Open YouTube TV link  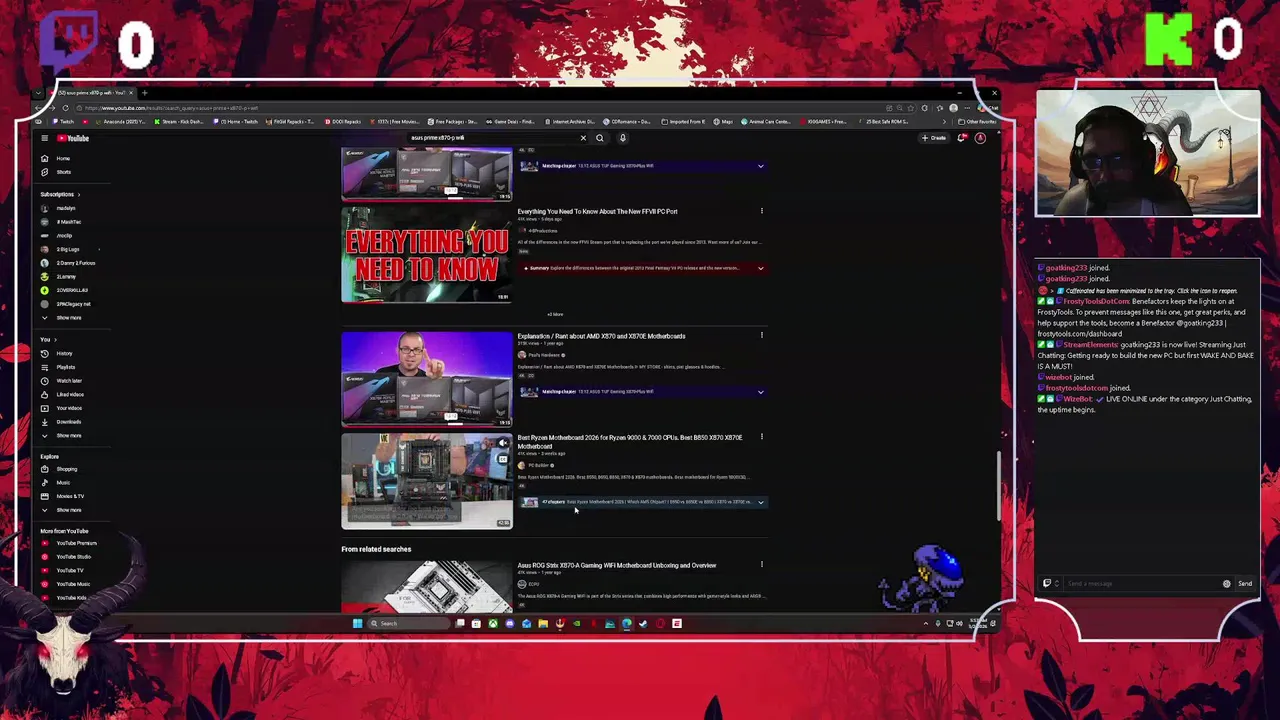pyautogui.click(x=69, y=570)
